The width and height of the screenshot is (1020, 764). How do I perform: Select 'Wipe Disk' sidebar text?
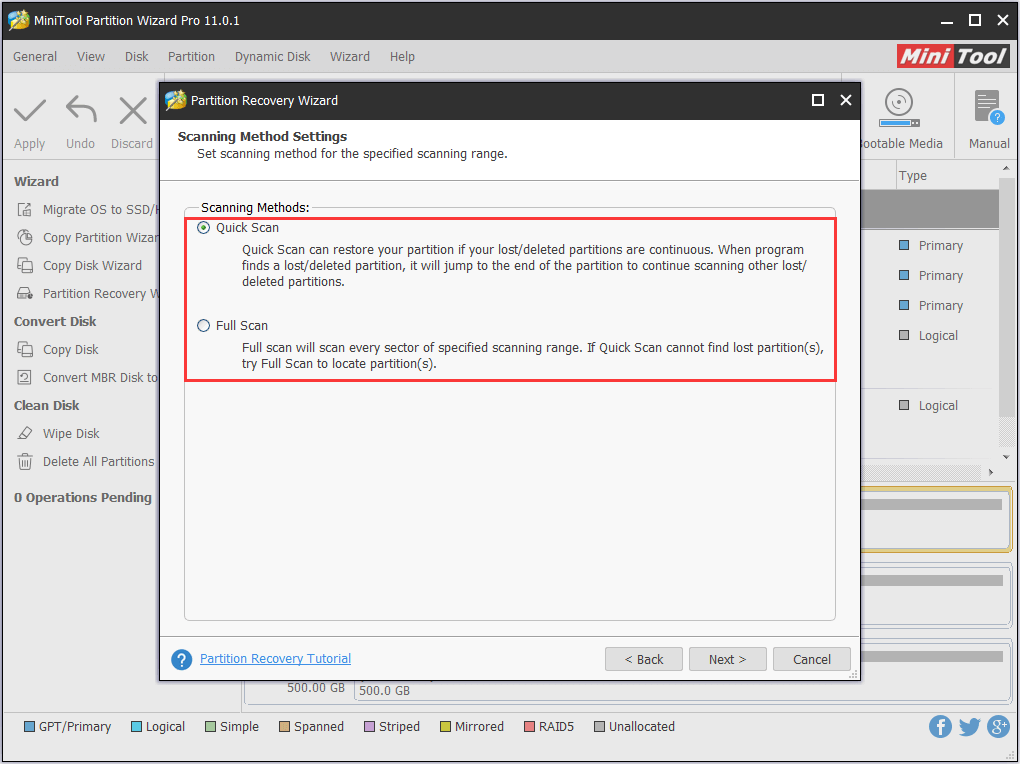71,433
